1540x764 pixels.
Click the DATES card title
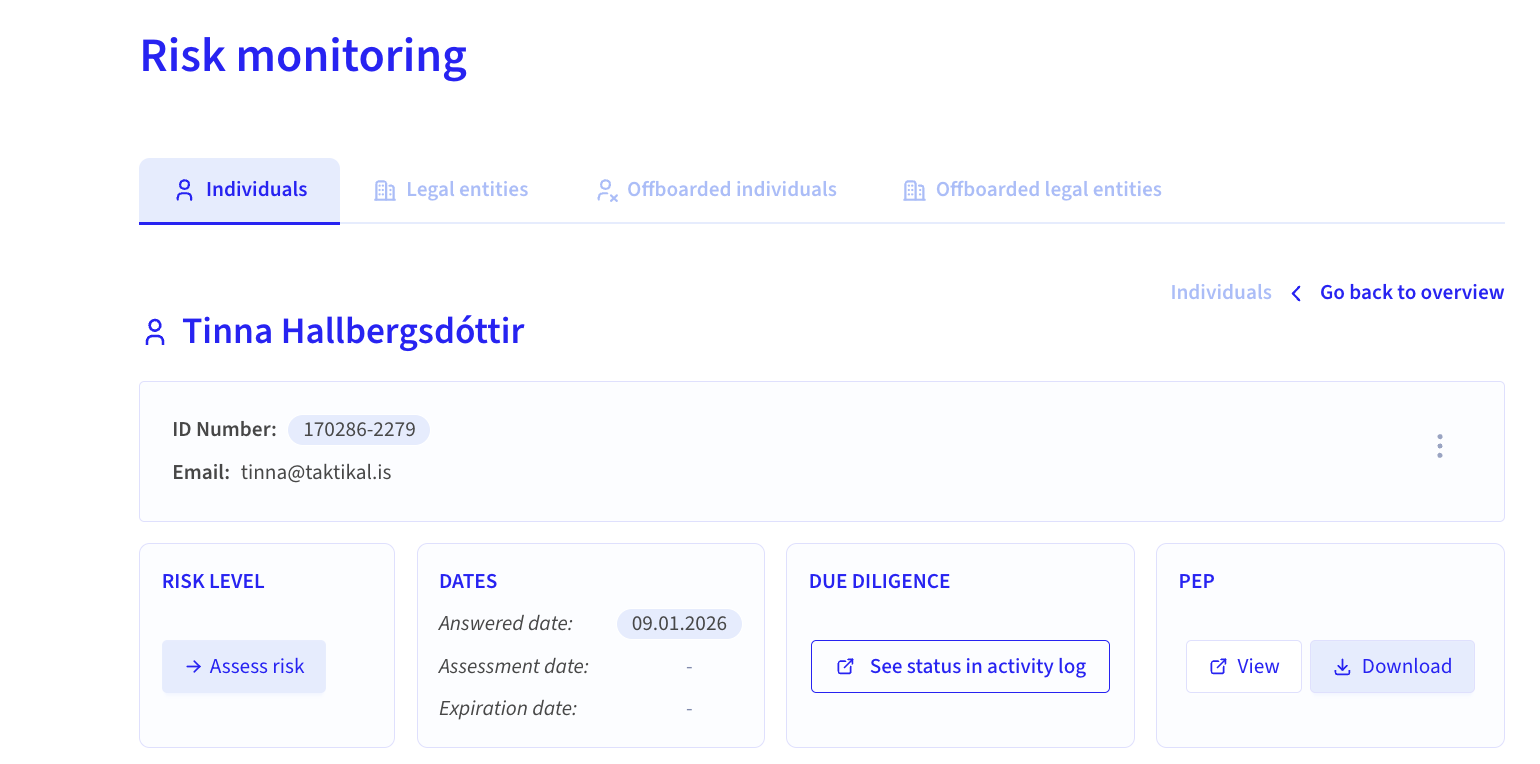[x=468, y=582]
